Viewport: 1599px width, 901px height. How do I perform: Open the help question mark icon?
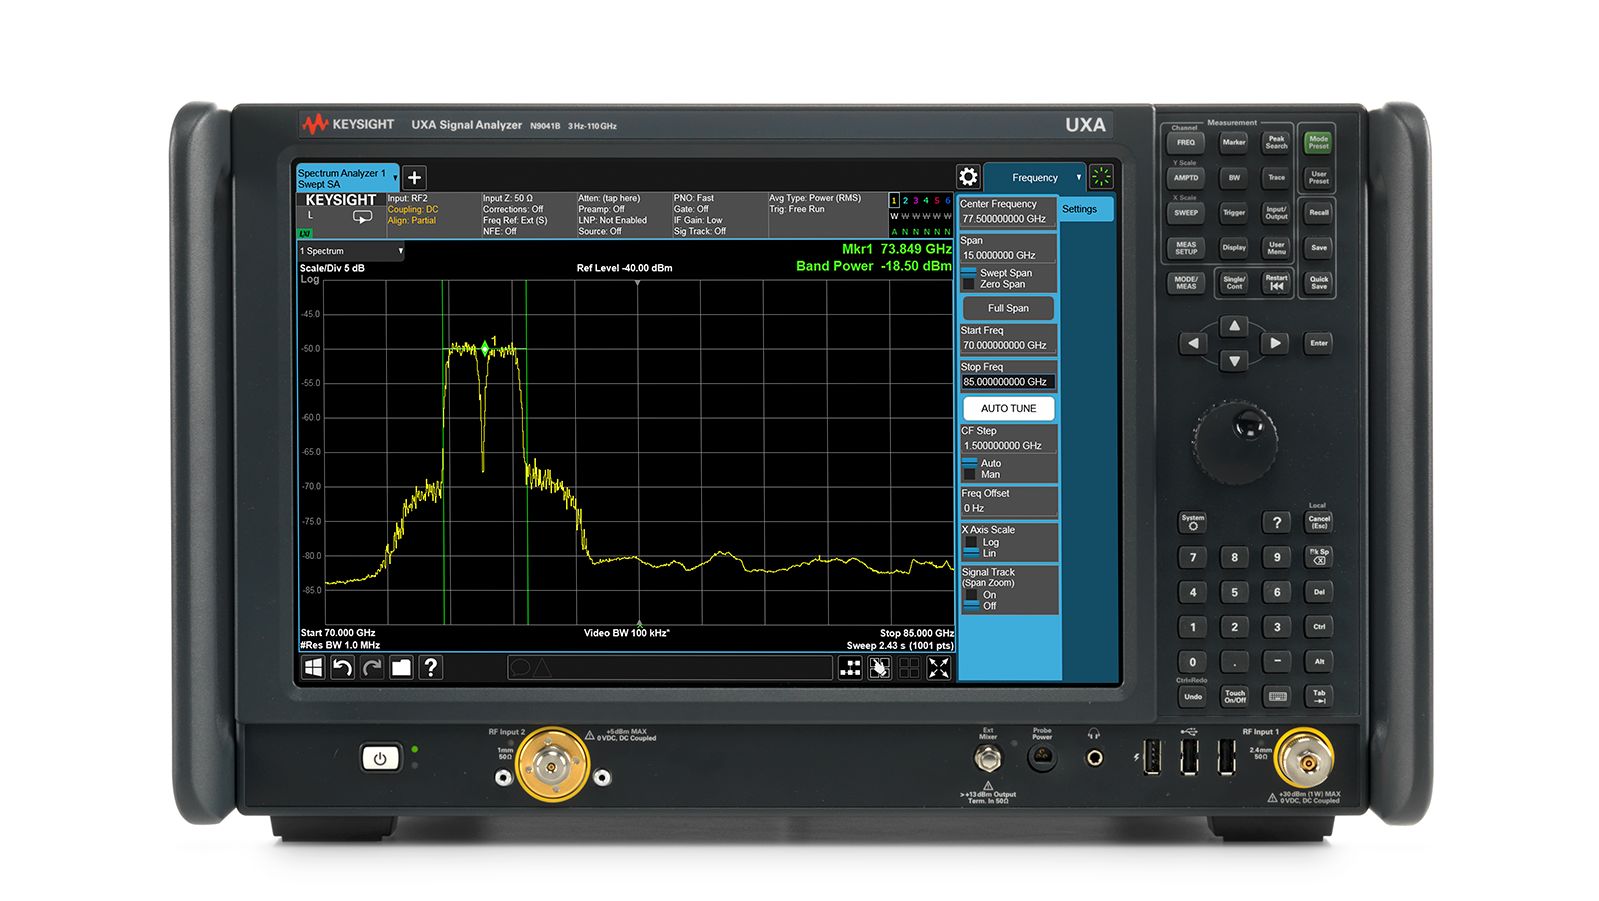coord(431,668)
